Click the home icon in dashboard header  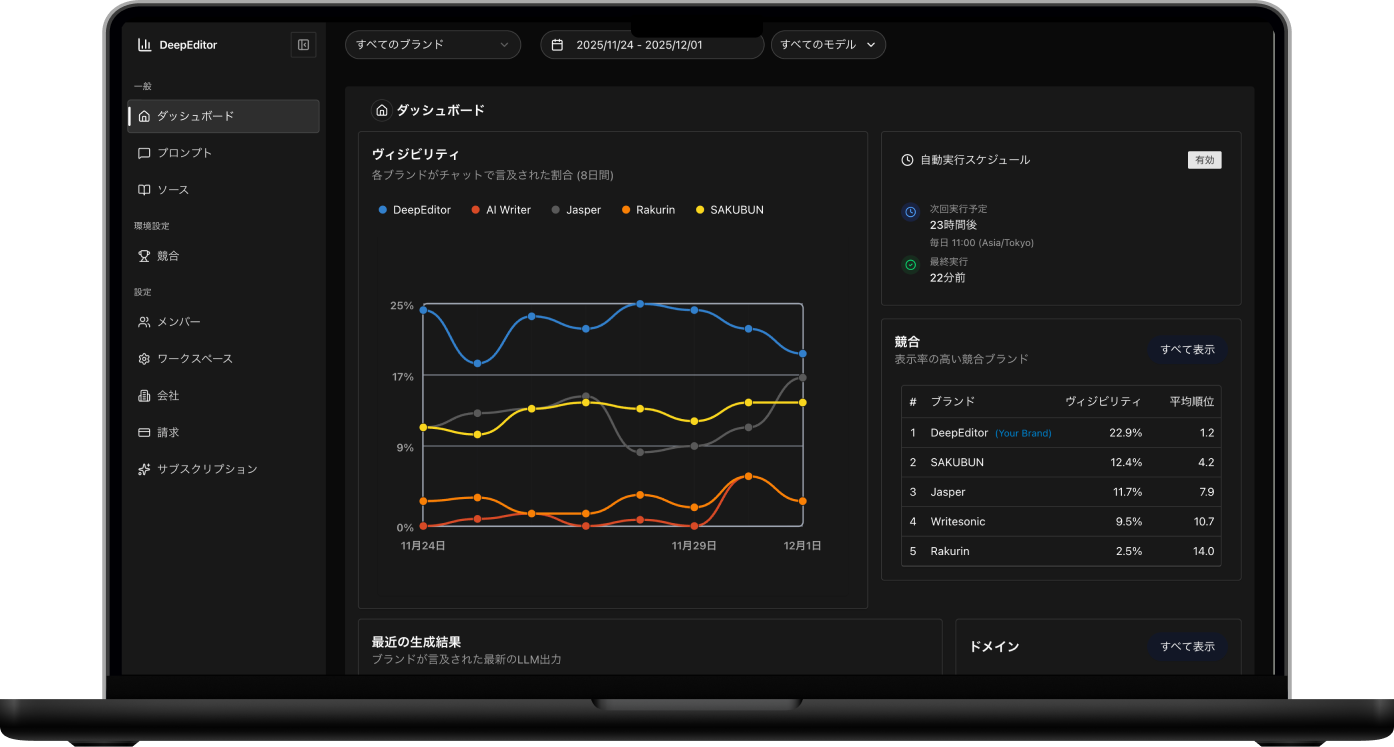coord(381,111)
